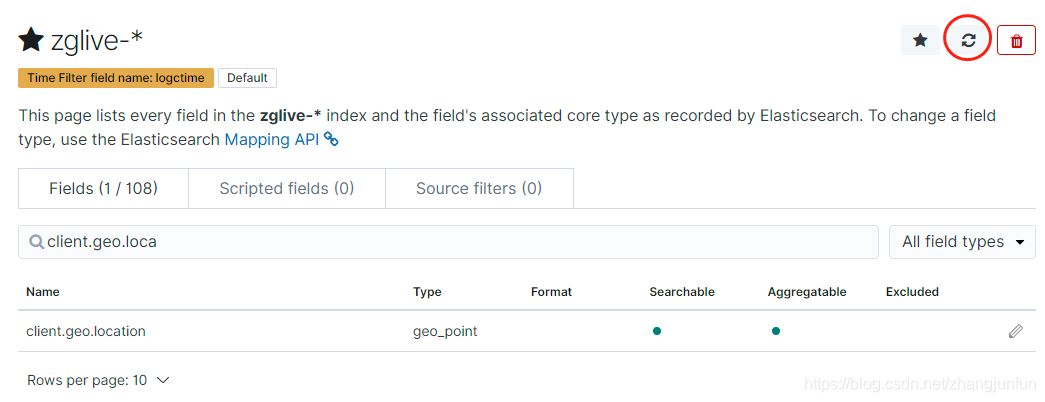The width and height of the screenshot is (1045, 402).
Task: Click the star set-as-default button
Action: (x=920, y=40)
